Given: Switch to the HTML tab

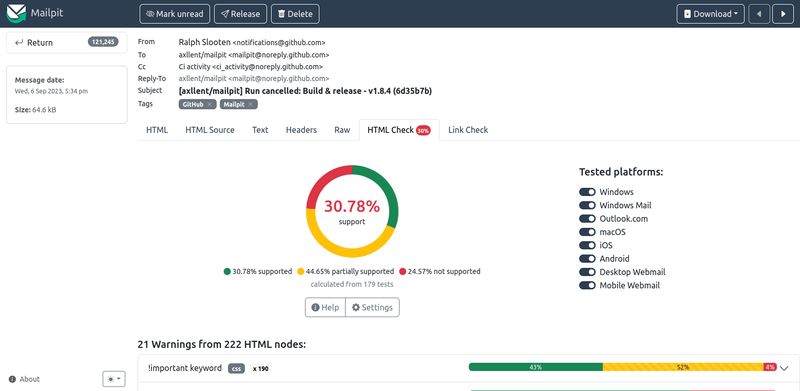Looking at the screenshot, I should [157, 130].
